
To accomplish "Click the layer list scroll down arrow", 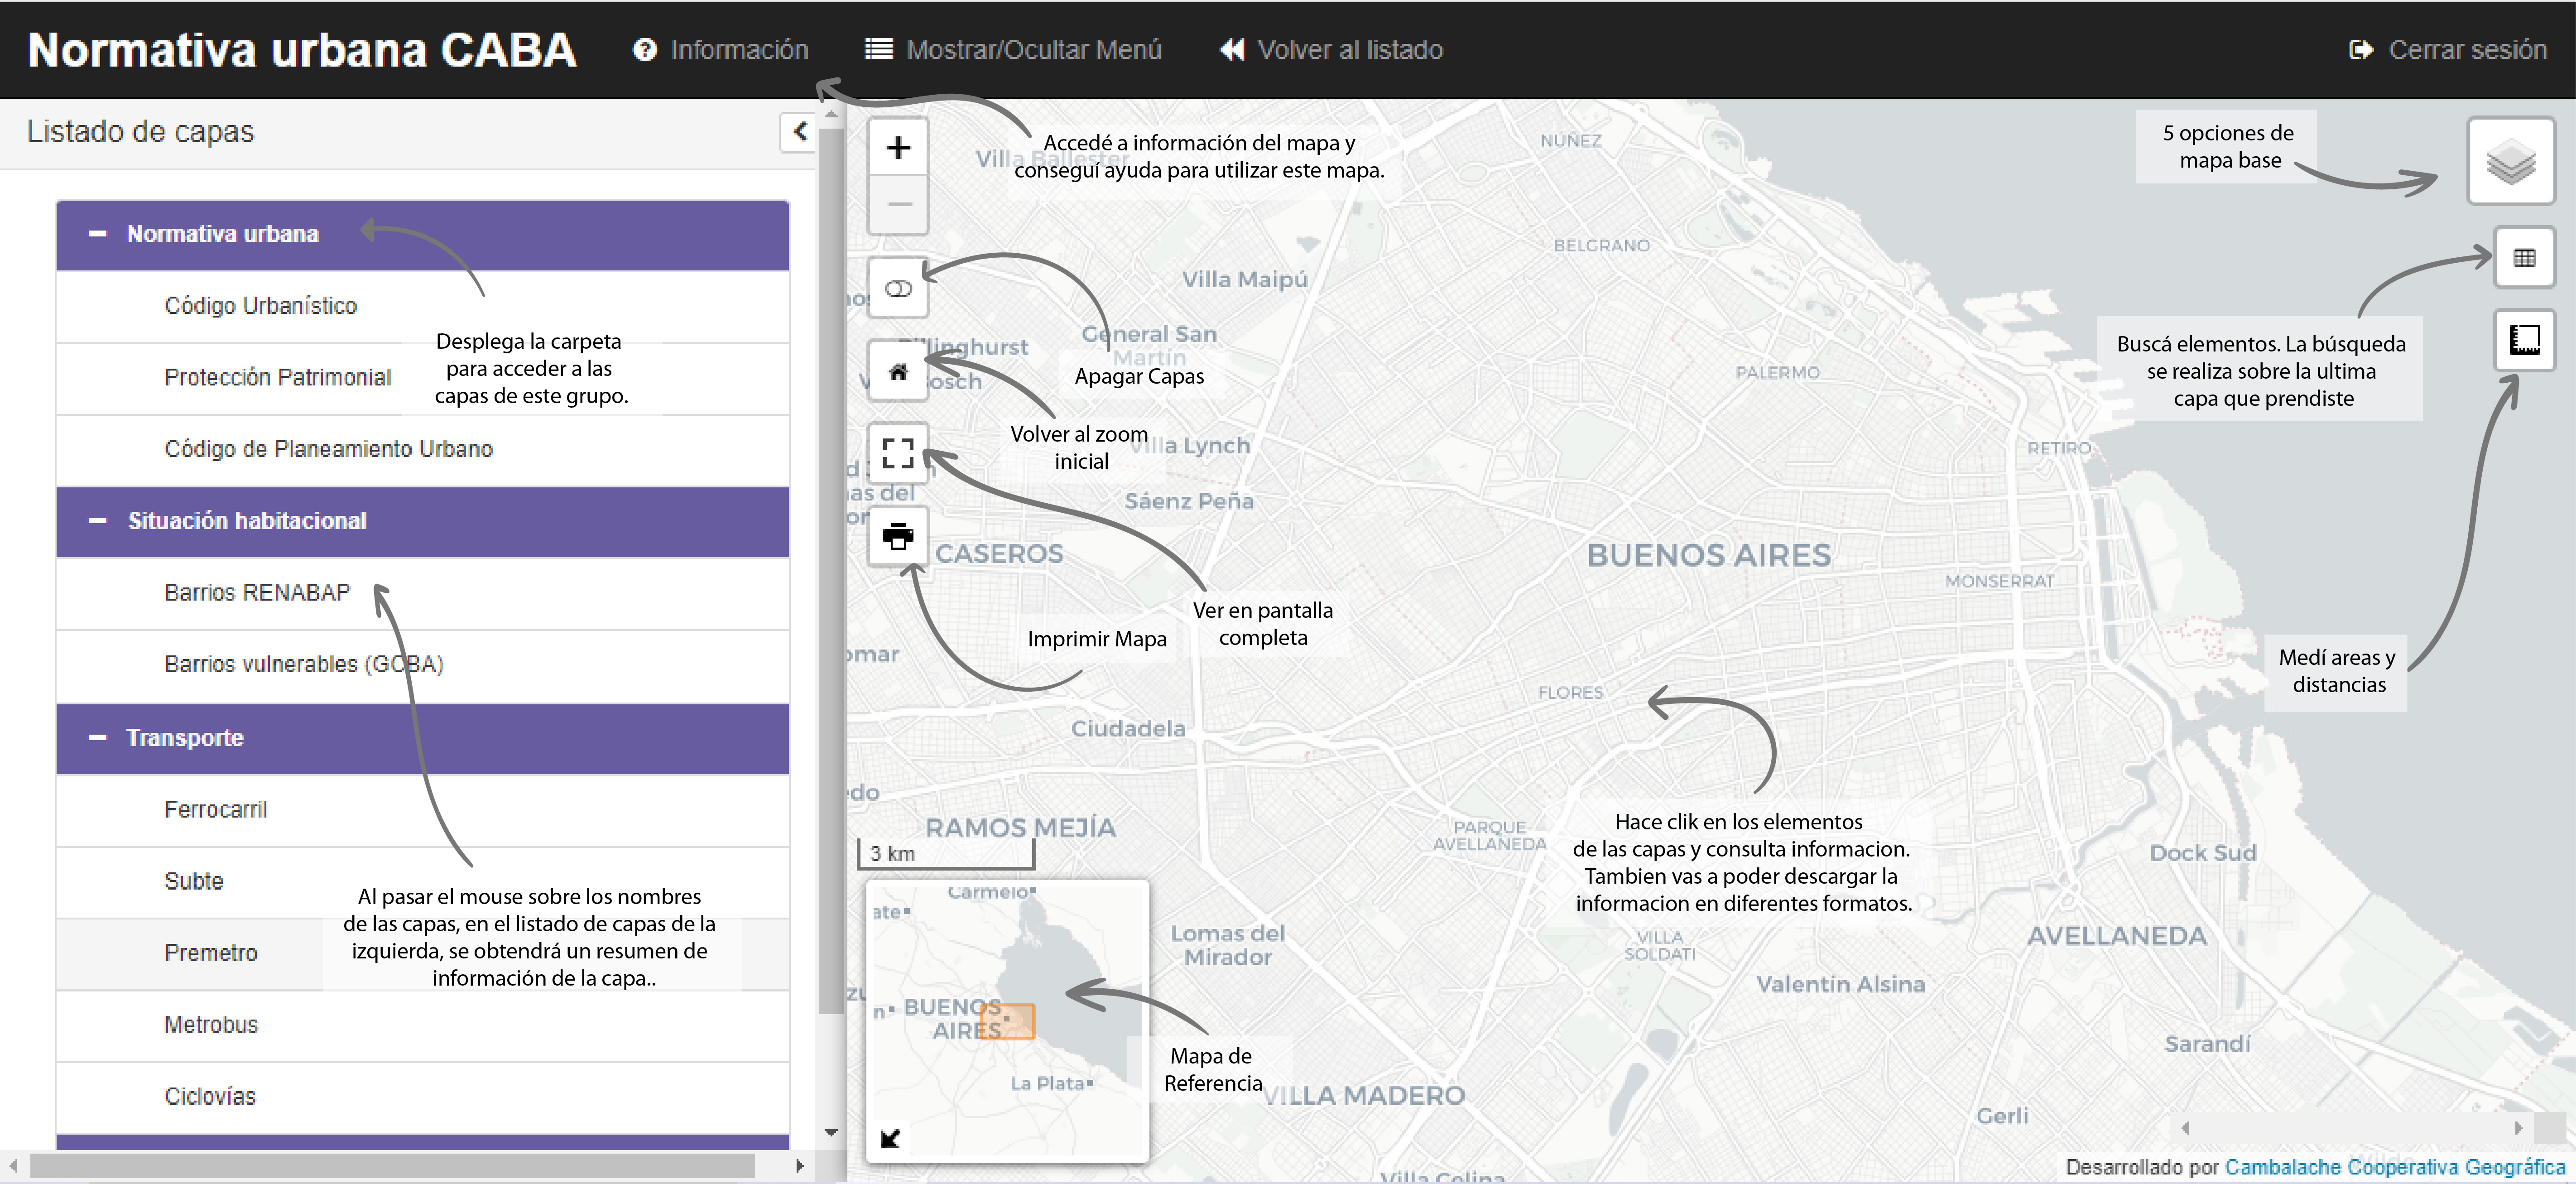I will point(831,1133).
